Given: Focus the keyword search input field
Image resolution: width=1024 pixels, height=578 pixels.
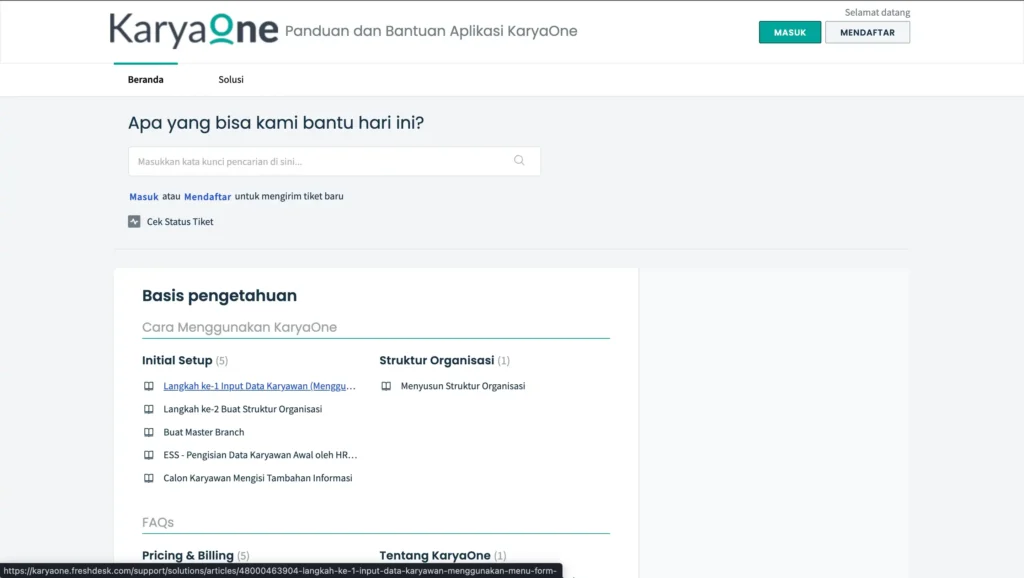Looking at the screenshot, I should point(334,161).
